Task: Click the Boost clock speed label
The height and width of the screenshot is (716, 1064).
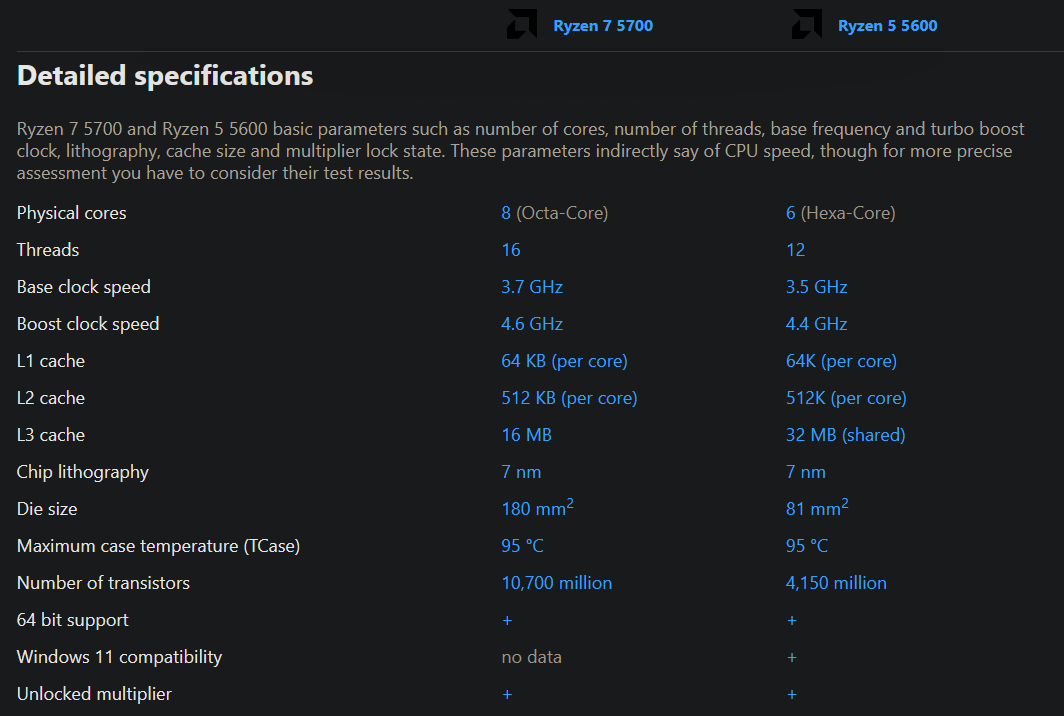Action: pyautogui.click(x=88, y=324)
